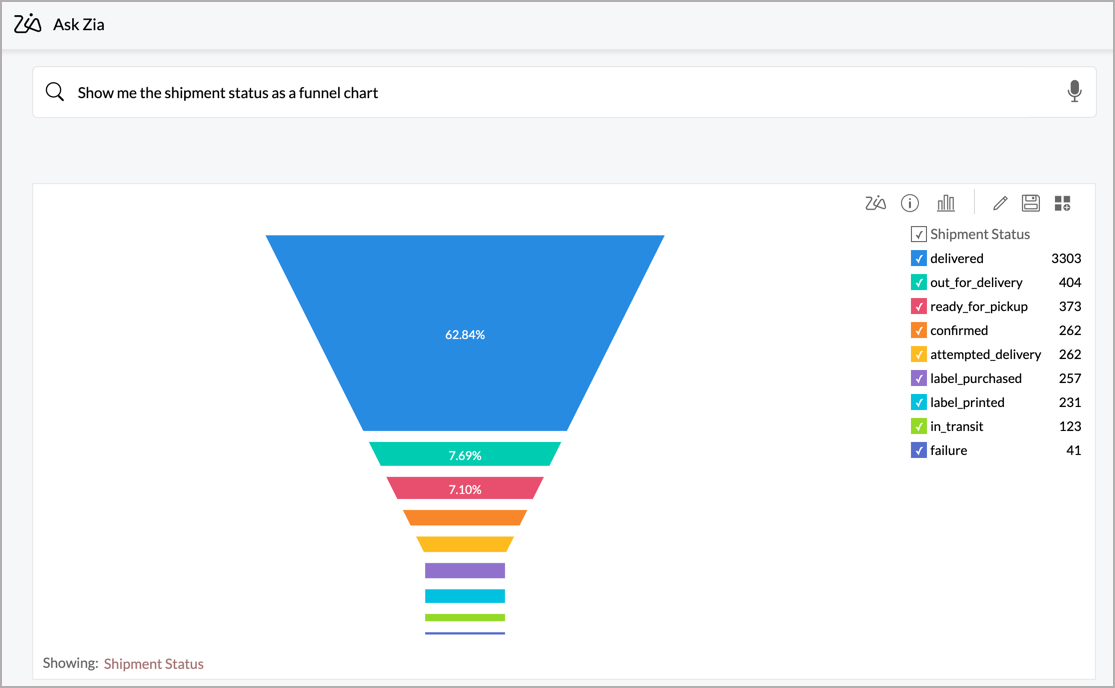Click the pencil edit icon
This screenshot has width=1115, height=688.
1000,203
